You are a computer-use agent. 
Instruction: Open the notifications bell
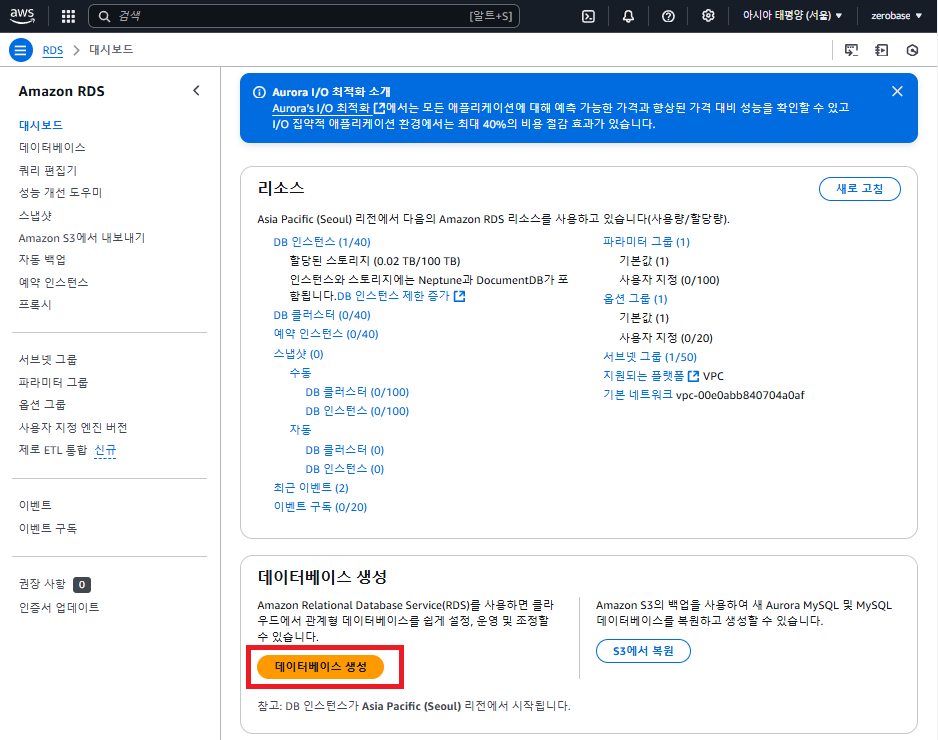pos(628,16)
